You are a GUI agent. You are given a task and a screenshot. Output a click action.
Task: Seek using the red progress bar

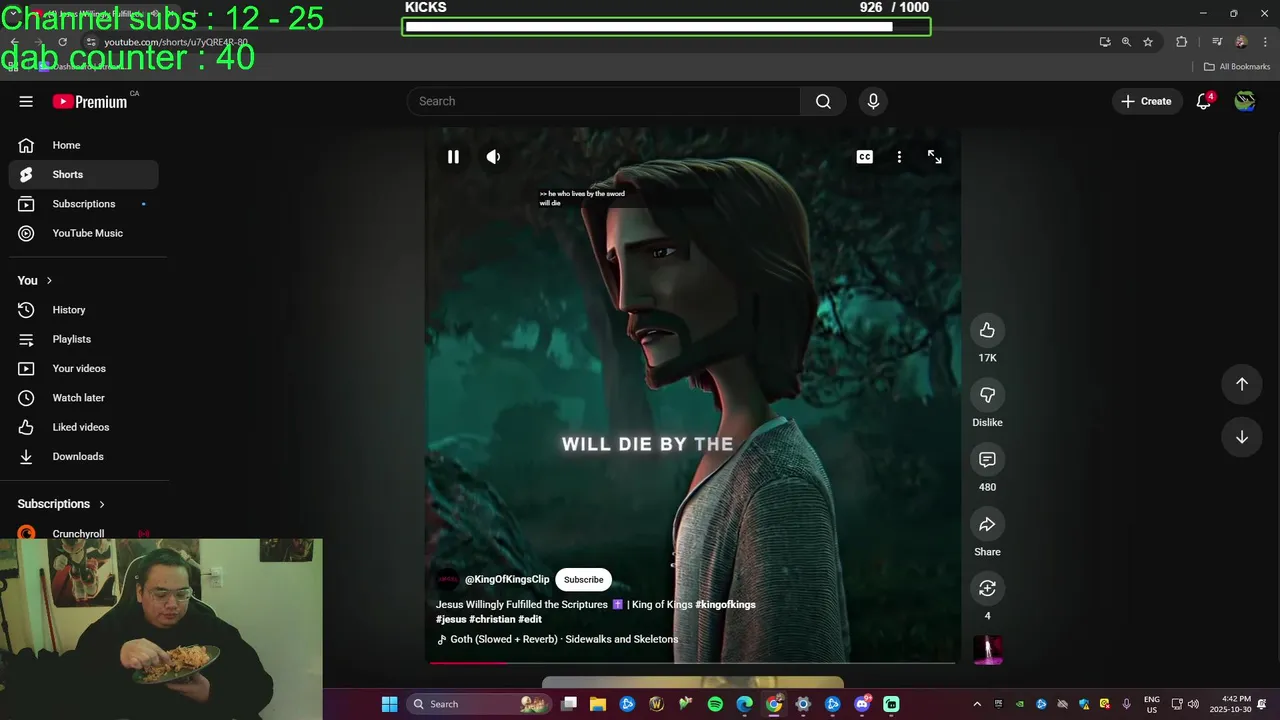[692, 662]
